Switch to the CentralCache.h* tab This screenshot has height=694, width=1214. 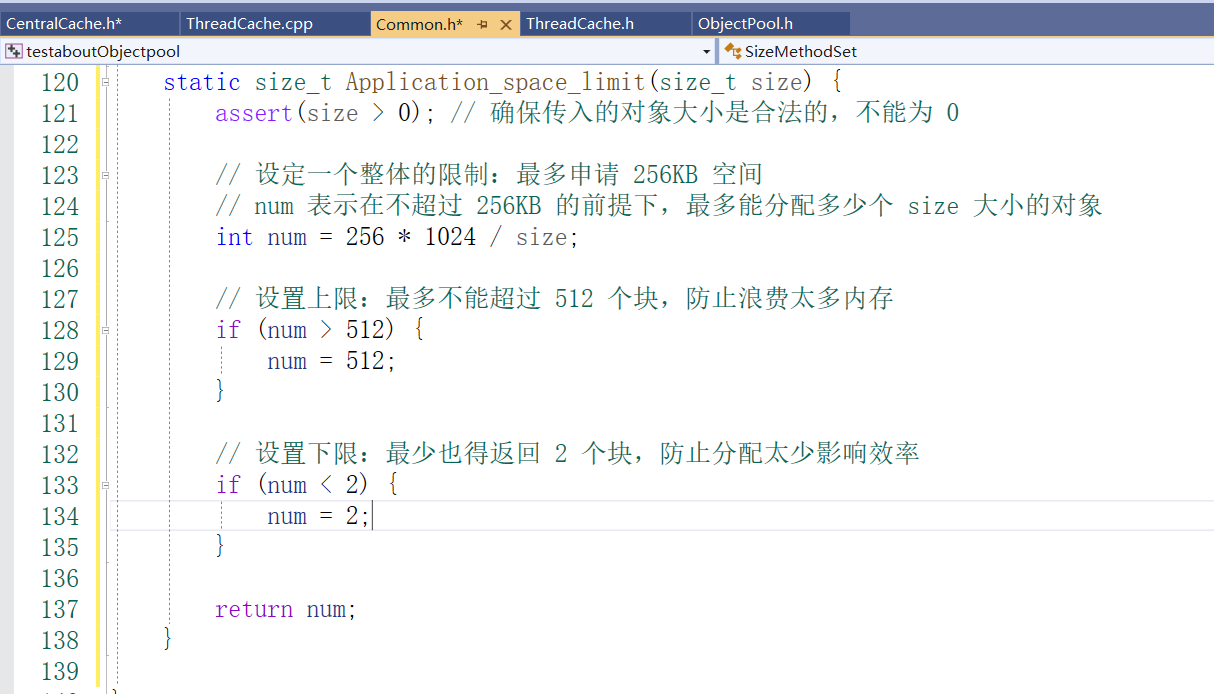64,24
